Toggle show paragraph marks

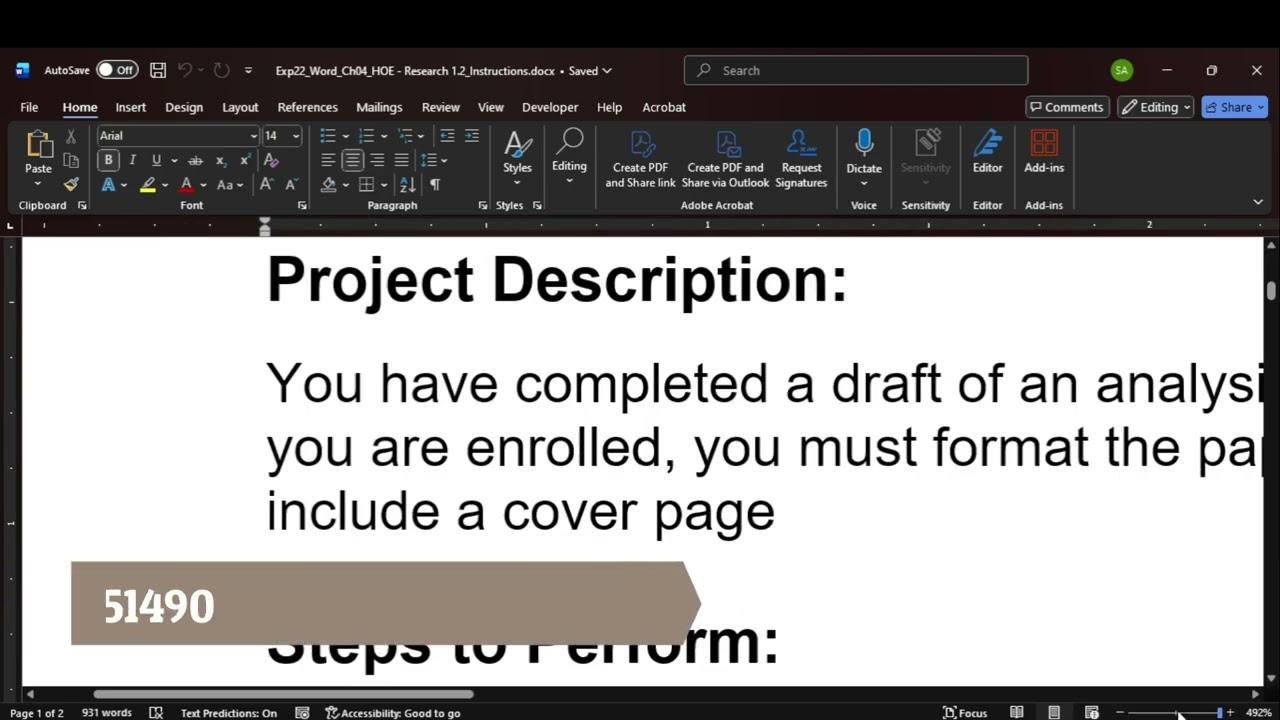[434, 184]
